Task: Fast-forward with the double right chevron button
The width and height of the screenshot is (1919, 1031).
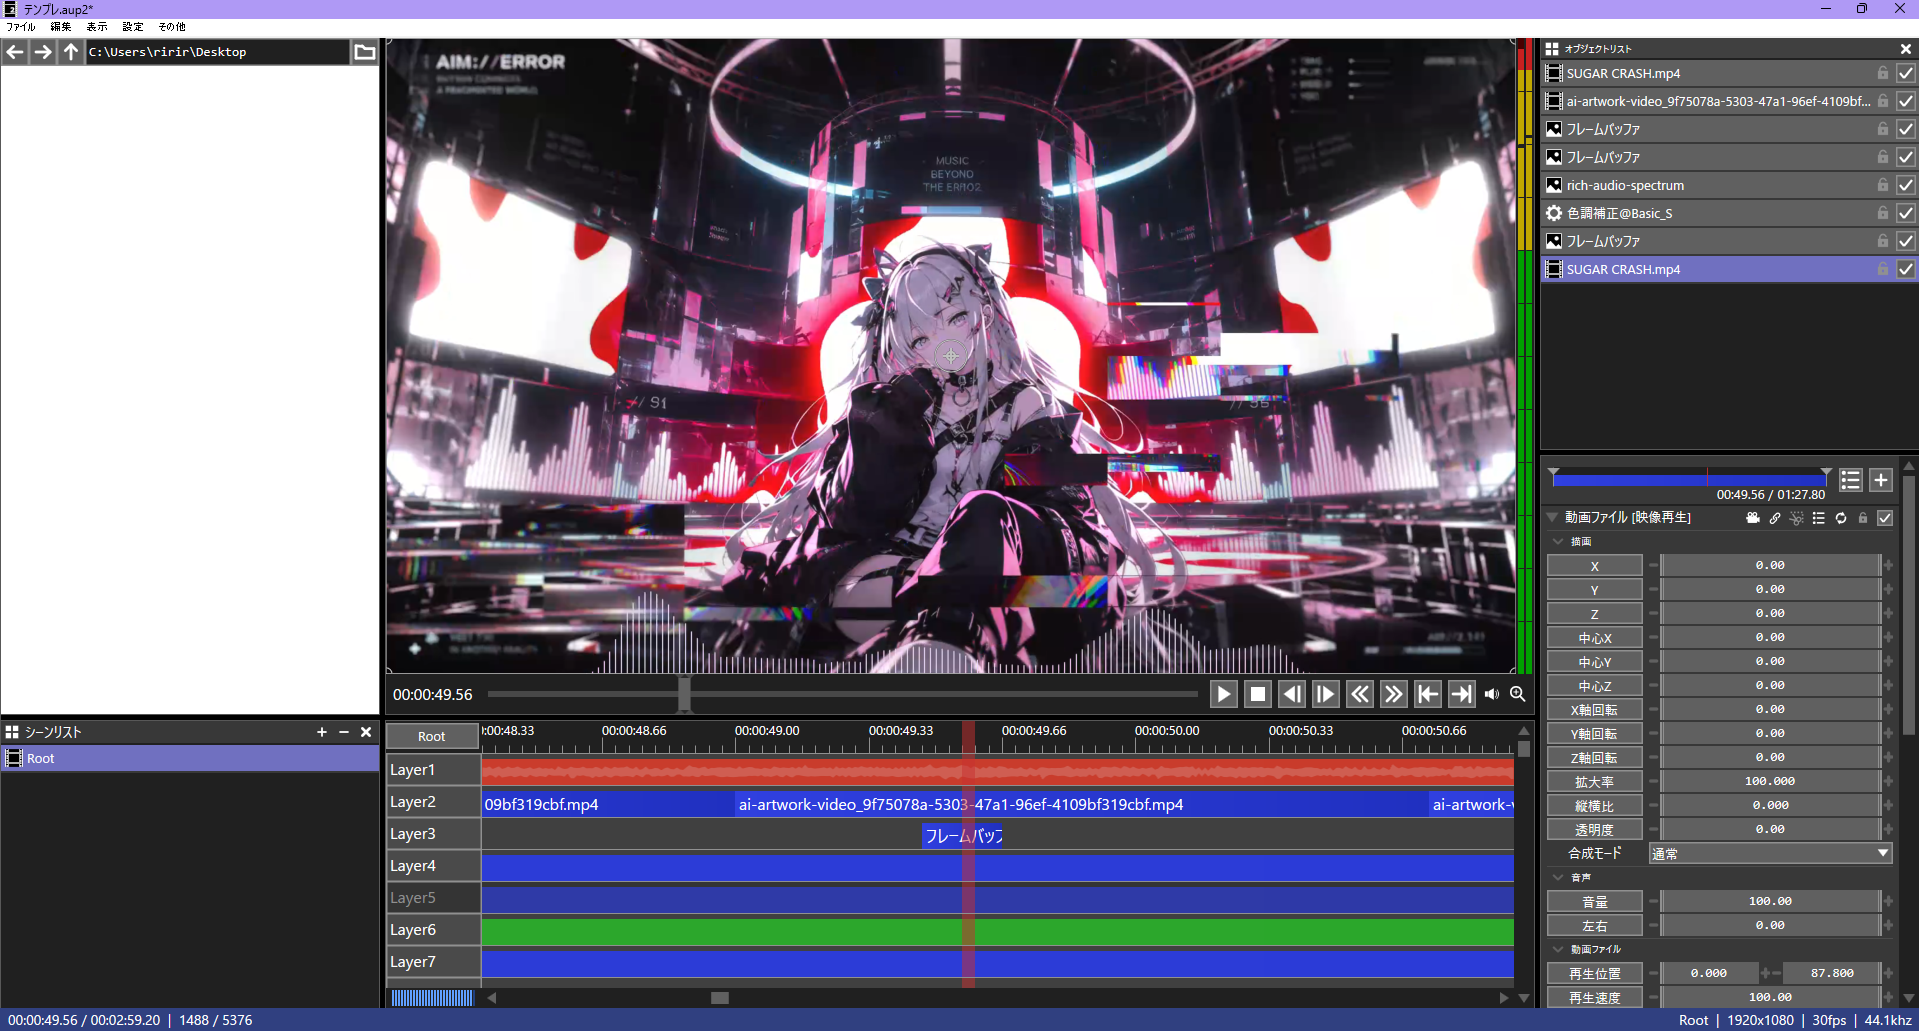Action: (1394, 694)
